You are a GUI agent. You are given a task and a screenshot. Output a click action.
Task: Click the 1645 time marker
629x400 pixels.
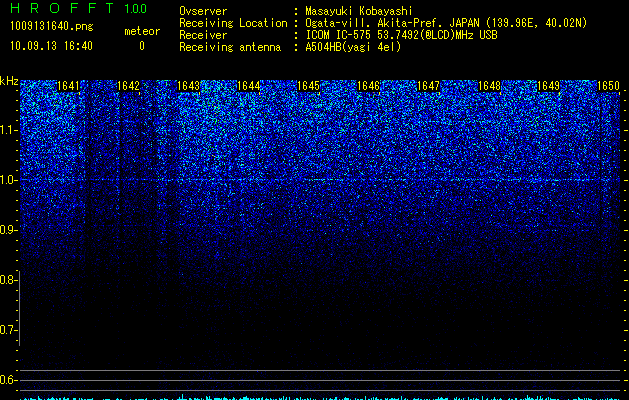(x=308, y=86)
